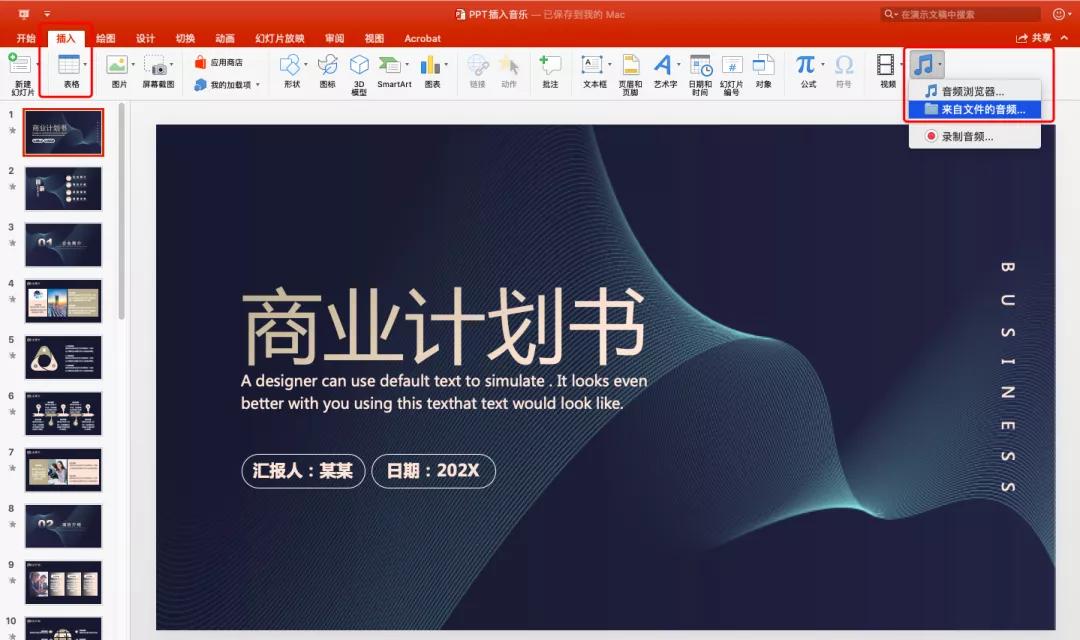Screen dimensions: 1080x640
Task: Switch to the 设计 (Design) ribbon tab
Action: coord(145,38)
